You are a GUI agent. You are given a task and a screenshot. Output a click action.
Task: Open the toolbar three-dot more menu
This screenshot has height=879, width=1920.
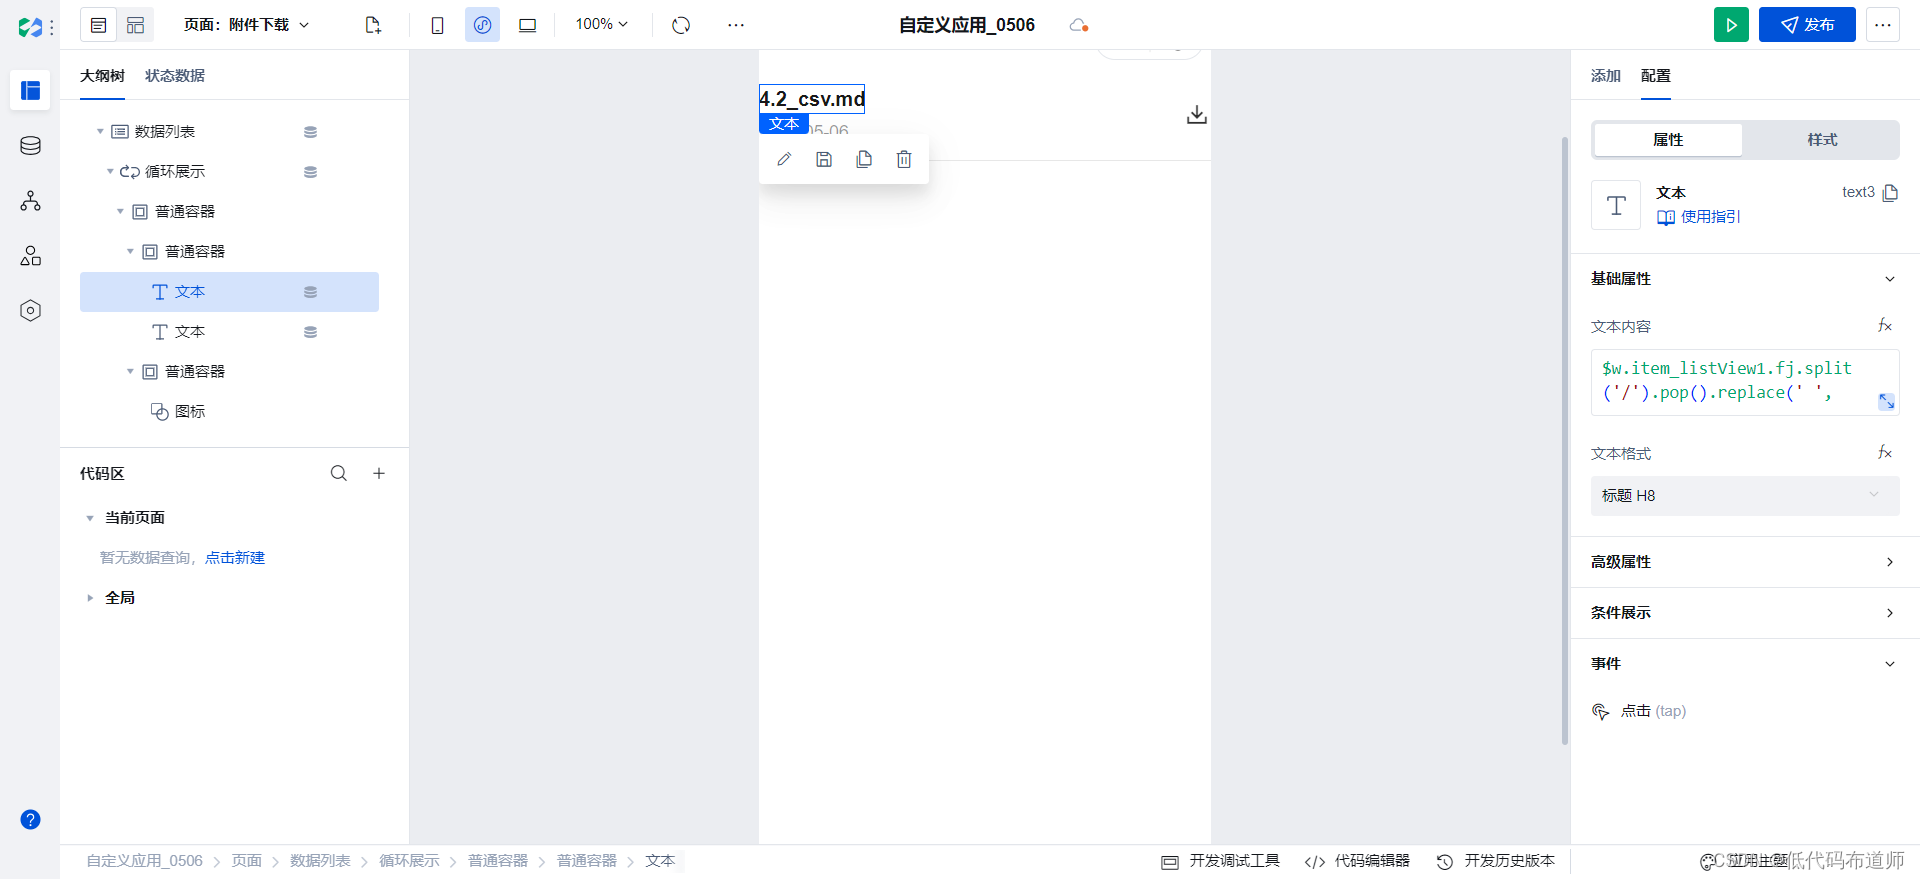736,25
